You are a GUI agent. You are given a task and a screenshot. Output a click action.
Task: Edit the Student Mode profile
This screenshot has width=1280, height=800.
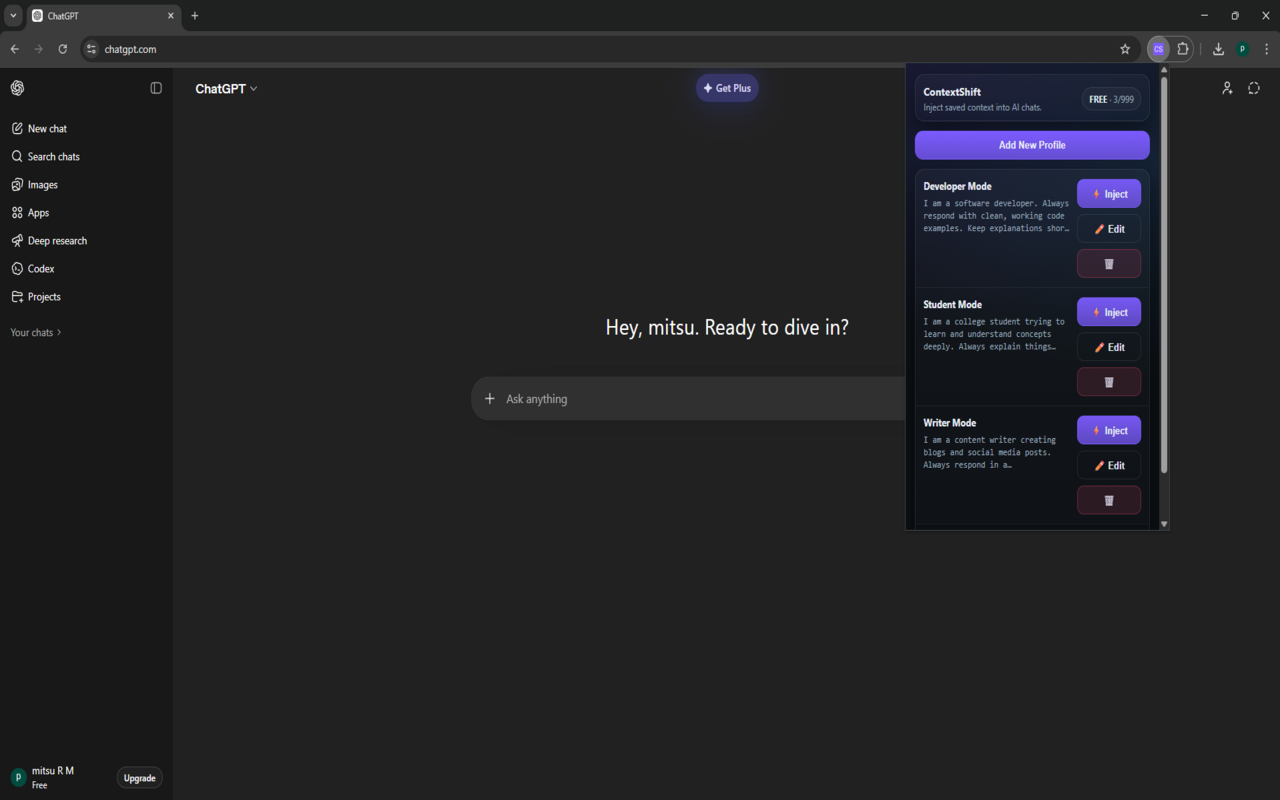click(x=1108, y=347)
